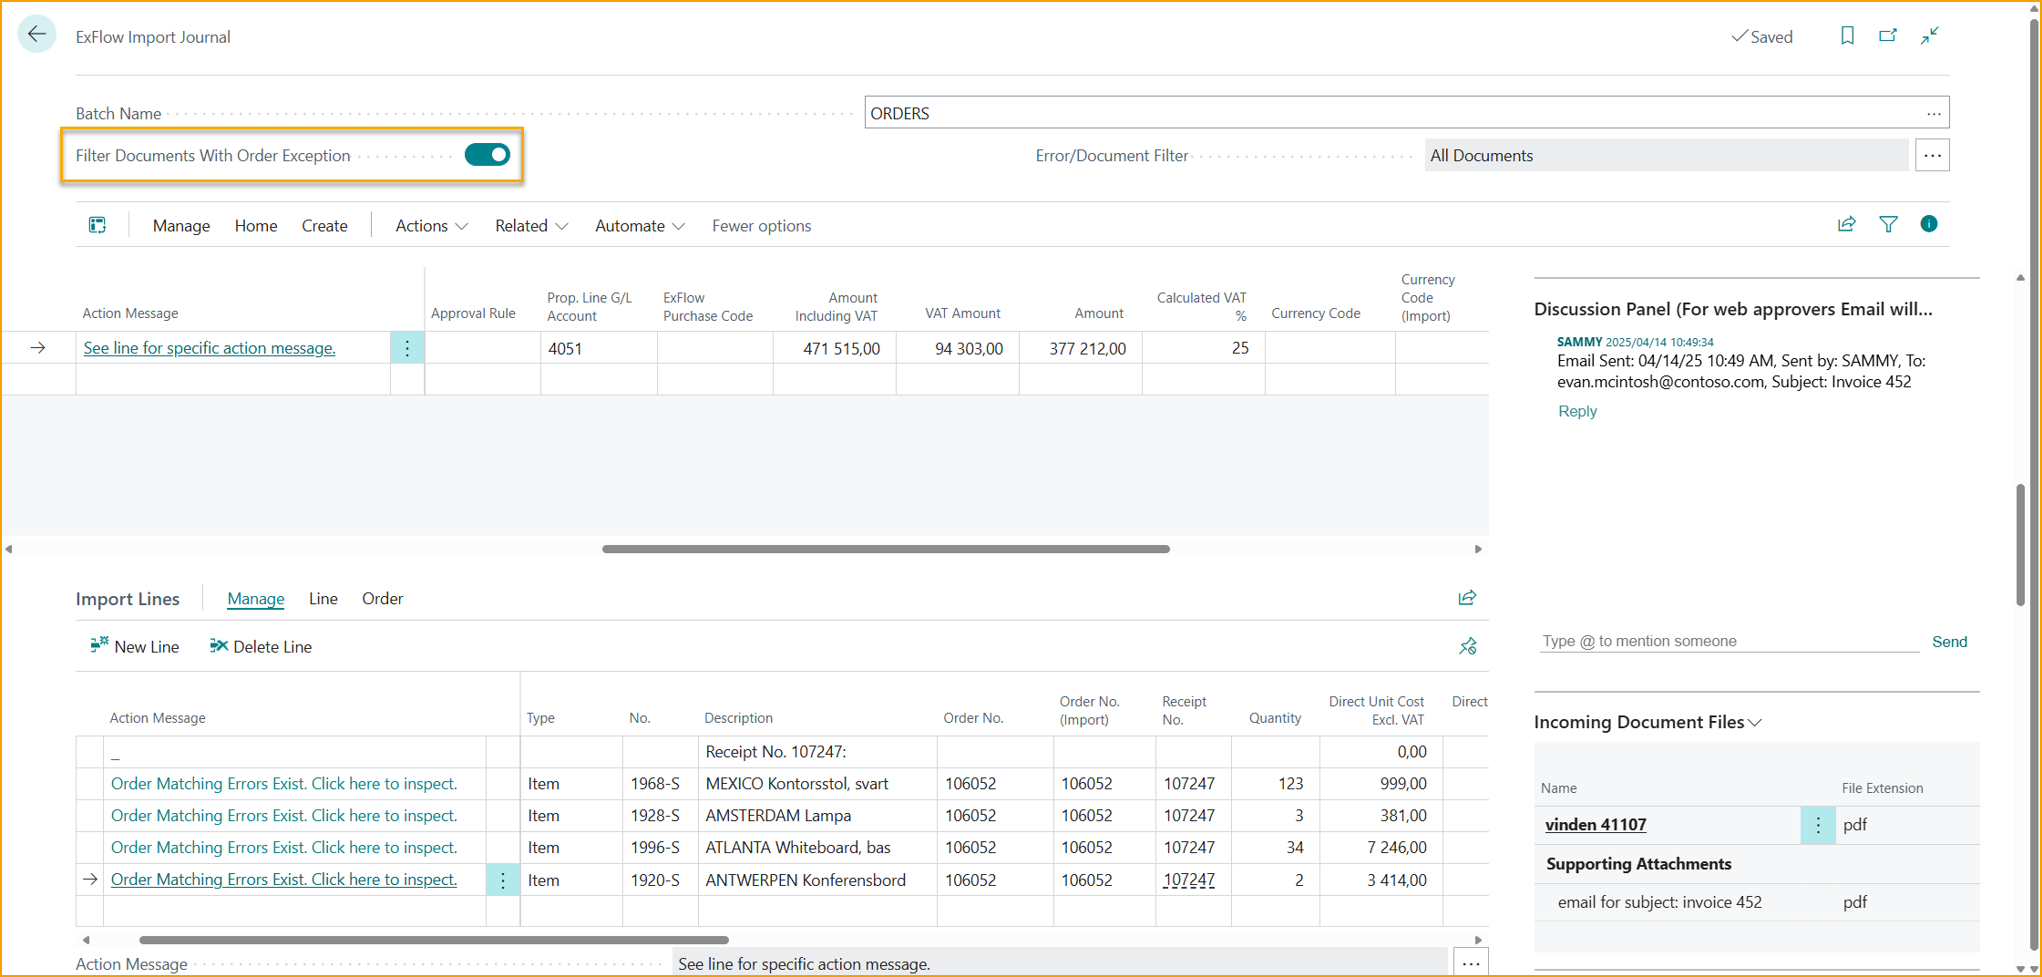Open the vinden 41107 file link

(x=1595, y=825)
